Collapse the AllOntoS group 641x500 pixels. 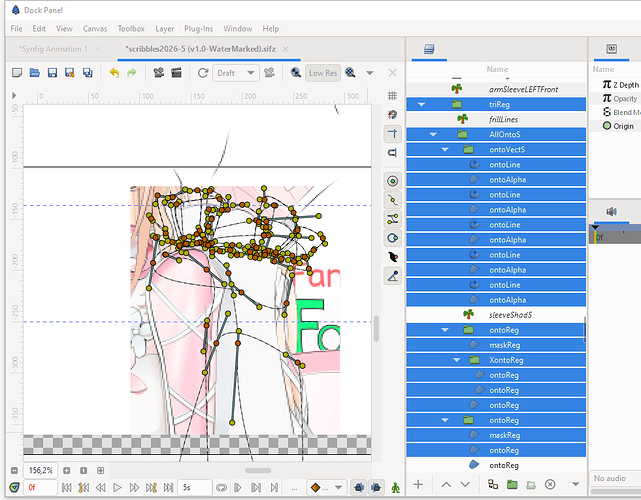[433, 135]
